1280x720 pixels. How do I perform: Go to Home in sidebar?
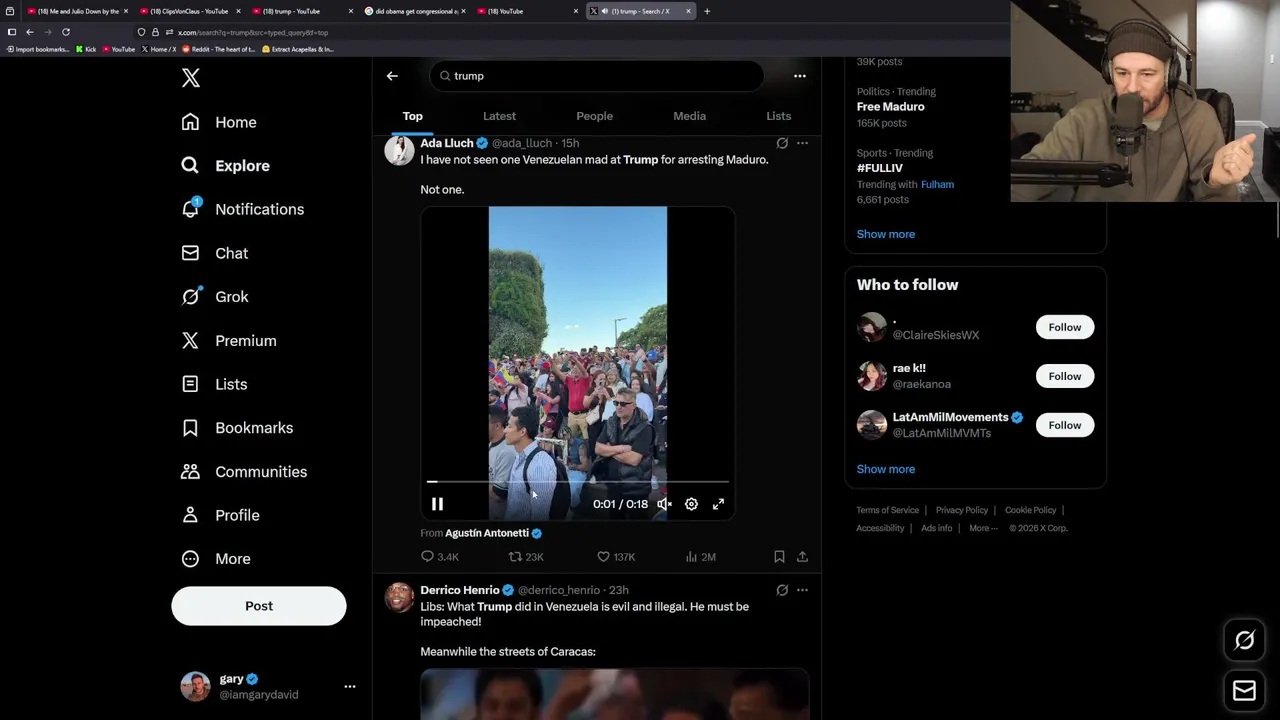click(x=219, y=122)
